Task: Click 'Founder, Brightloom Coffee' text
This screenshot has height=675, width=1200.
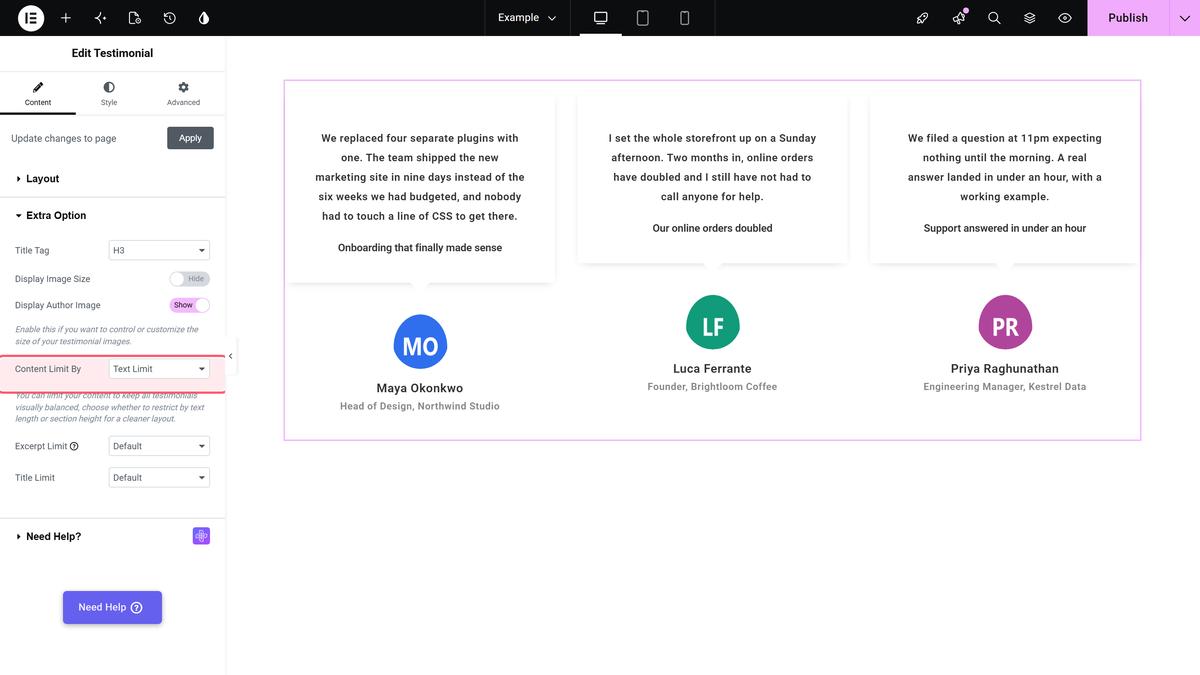Action: [x=713, y=386]
